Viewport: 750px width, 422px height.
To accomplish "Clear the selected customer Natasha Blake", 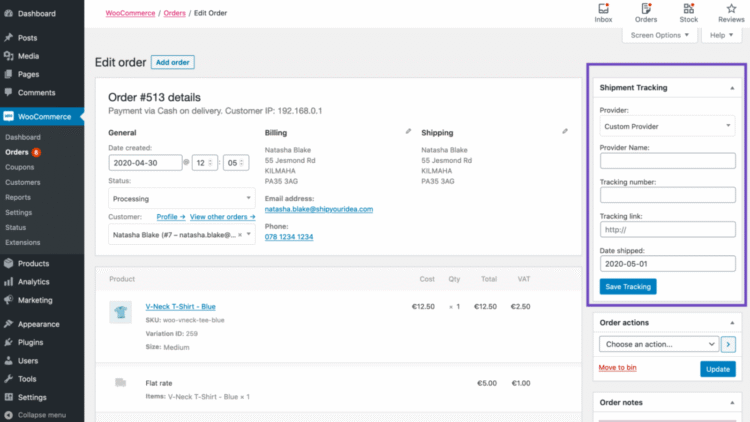I will (240, 234).
